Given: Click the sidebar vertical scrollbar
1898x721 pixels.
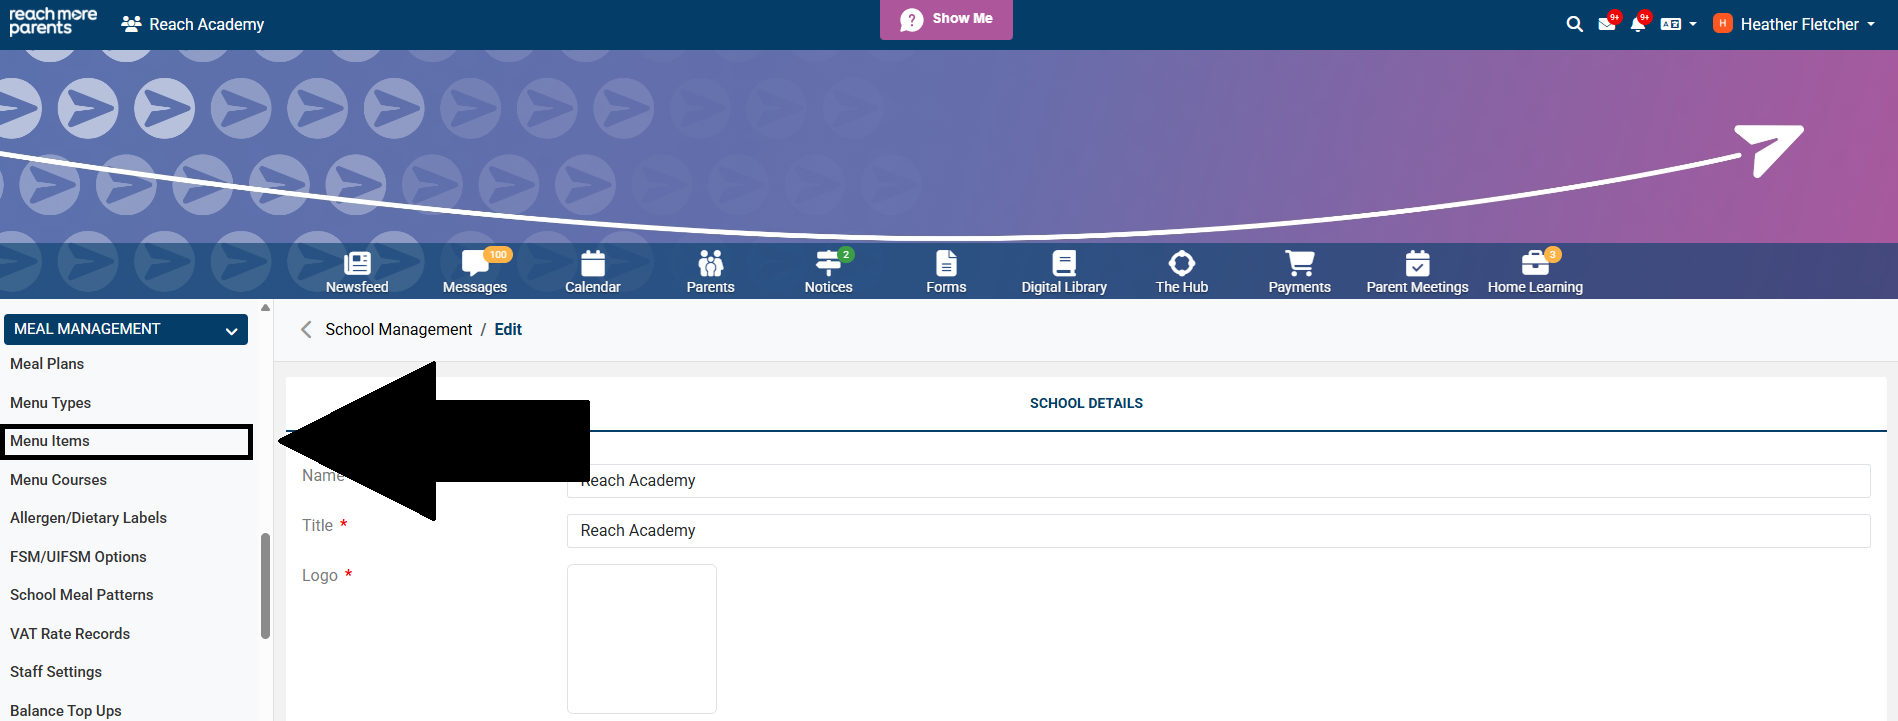Looking at the screenshot, I should 265,585.
